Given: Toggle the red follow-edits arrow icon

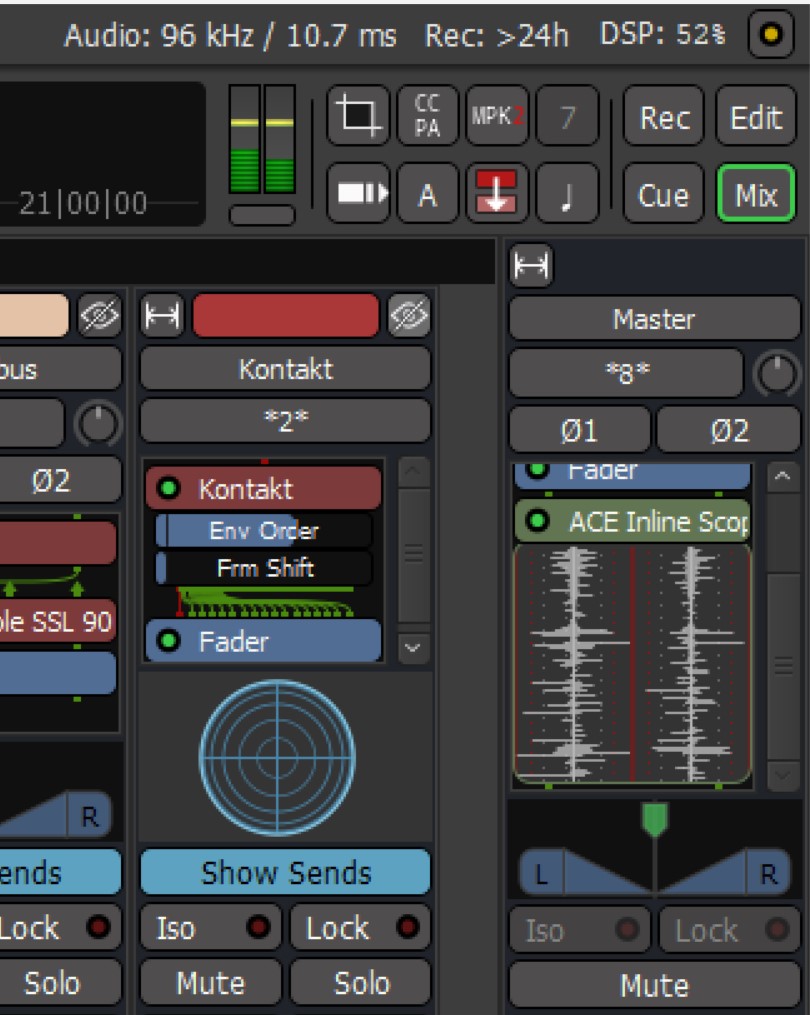Looking at the screenshot, I should pos(497,193).
